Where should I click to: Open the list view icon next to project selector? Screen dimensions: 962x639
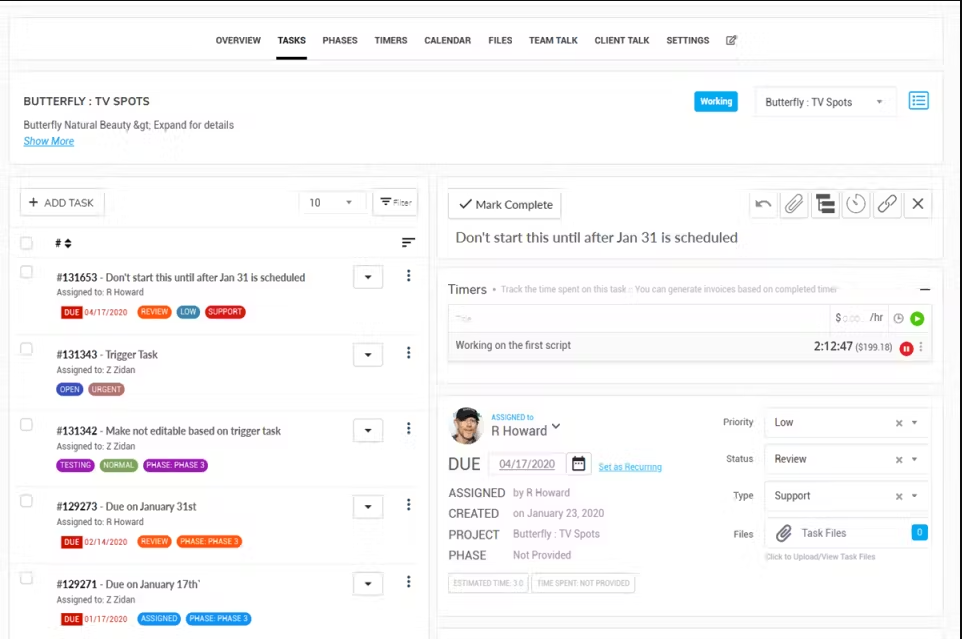[918, 101]
